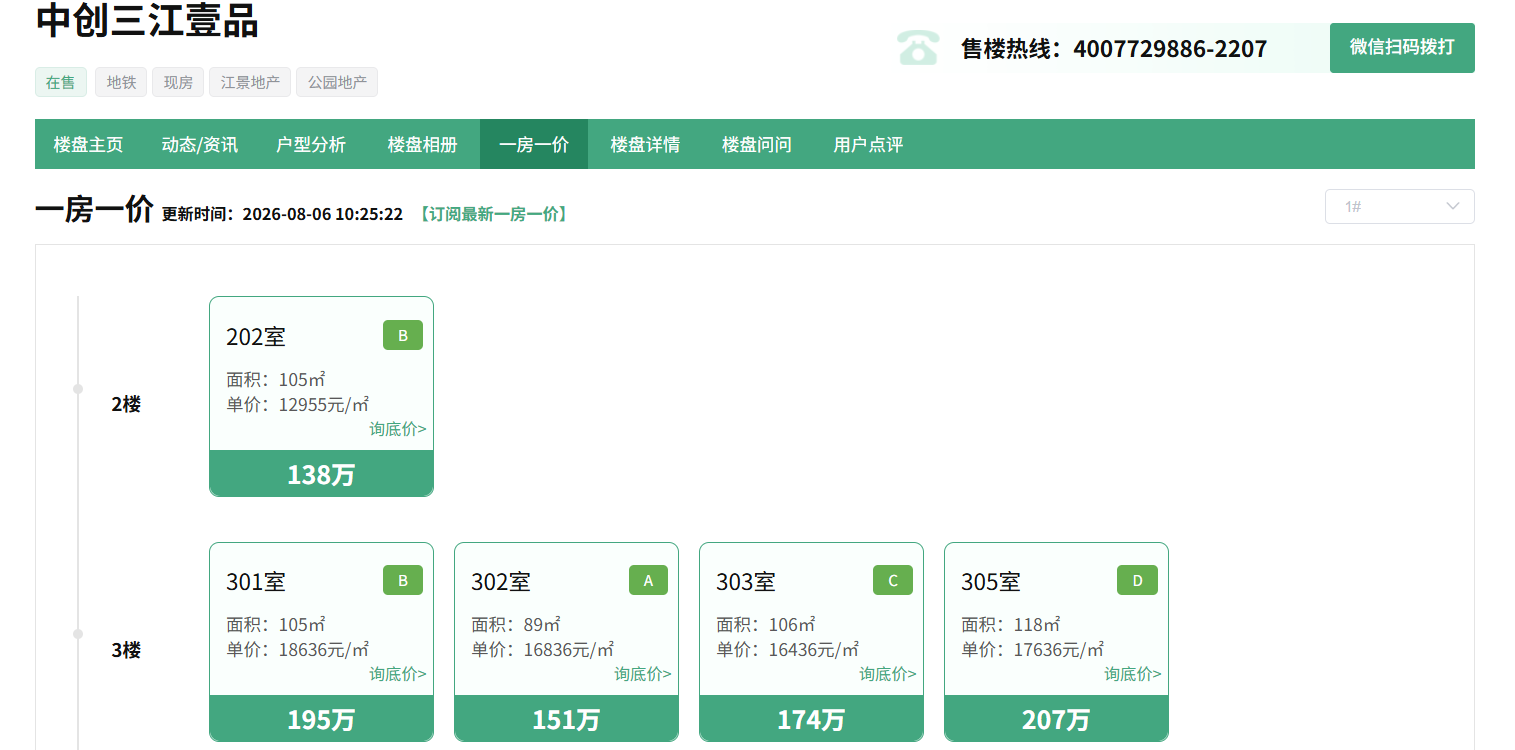Click the 138万 price bar
This screenshot has width=1515, height=750.
pyautogui.click(x=321, y=474)
